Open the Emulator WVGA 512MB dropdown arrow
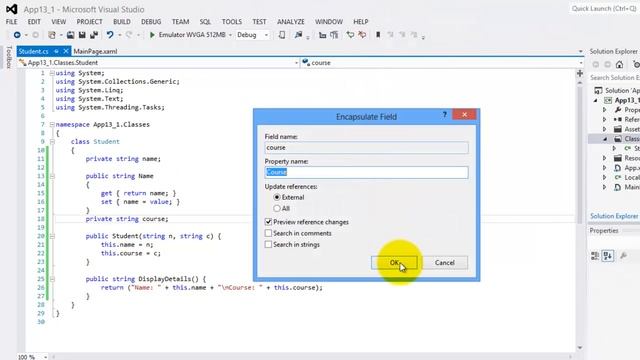 (x=230, y=35)
